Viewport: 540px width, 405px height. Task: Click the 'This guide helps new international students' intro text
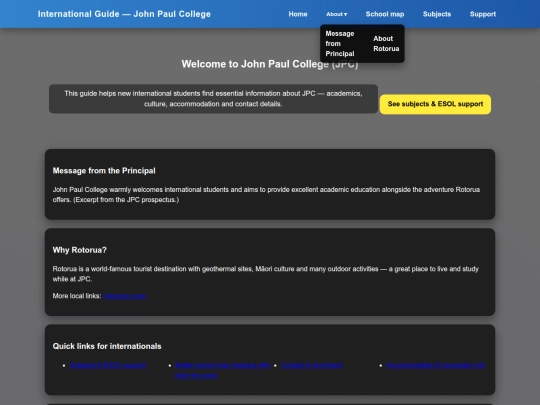point(213,99)
